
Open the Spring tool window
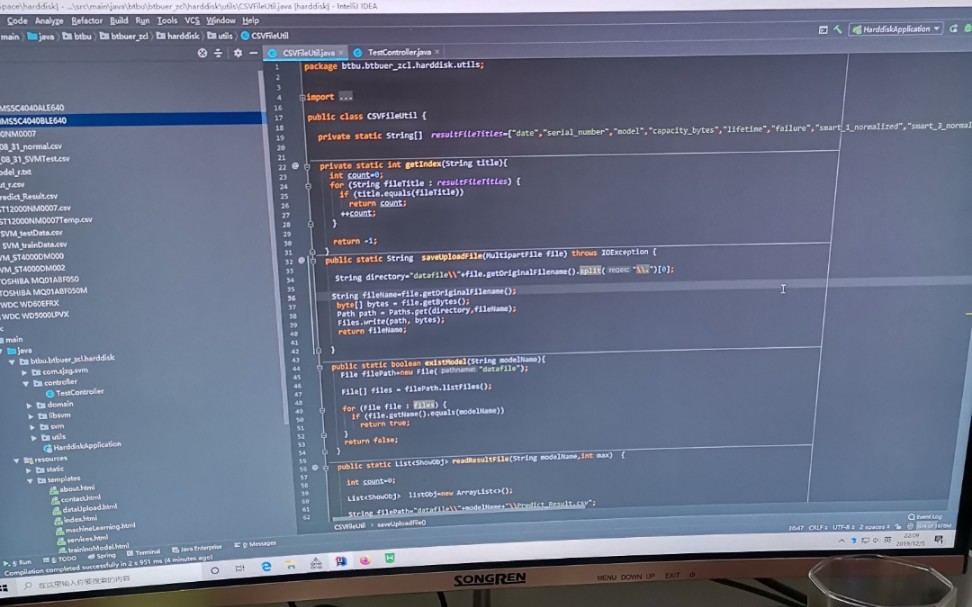click(102, 556)
